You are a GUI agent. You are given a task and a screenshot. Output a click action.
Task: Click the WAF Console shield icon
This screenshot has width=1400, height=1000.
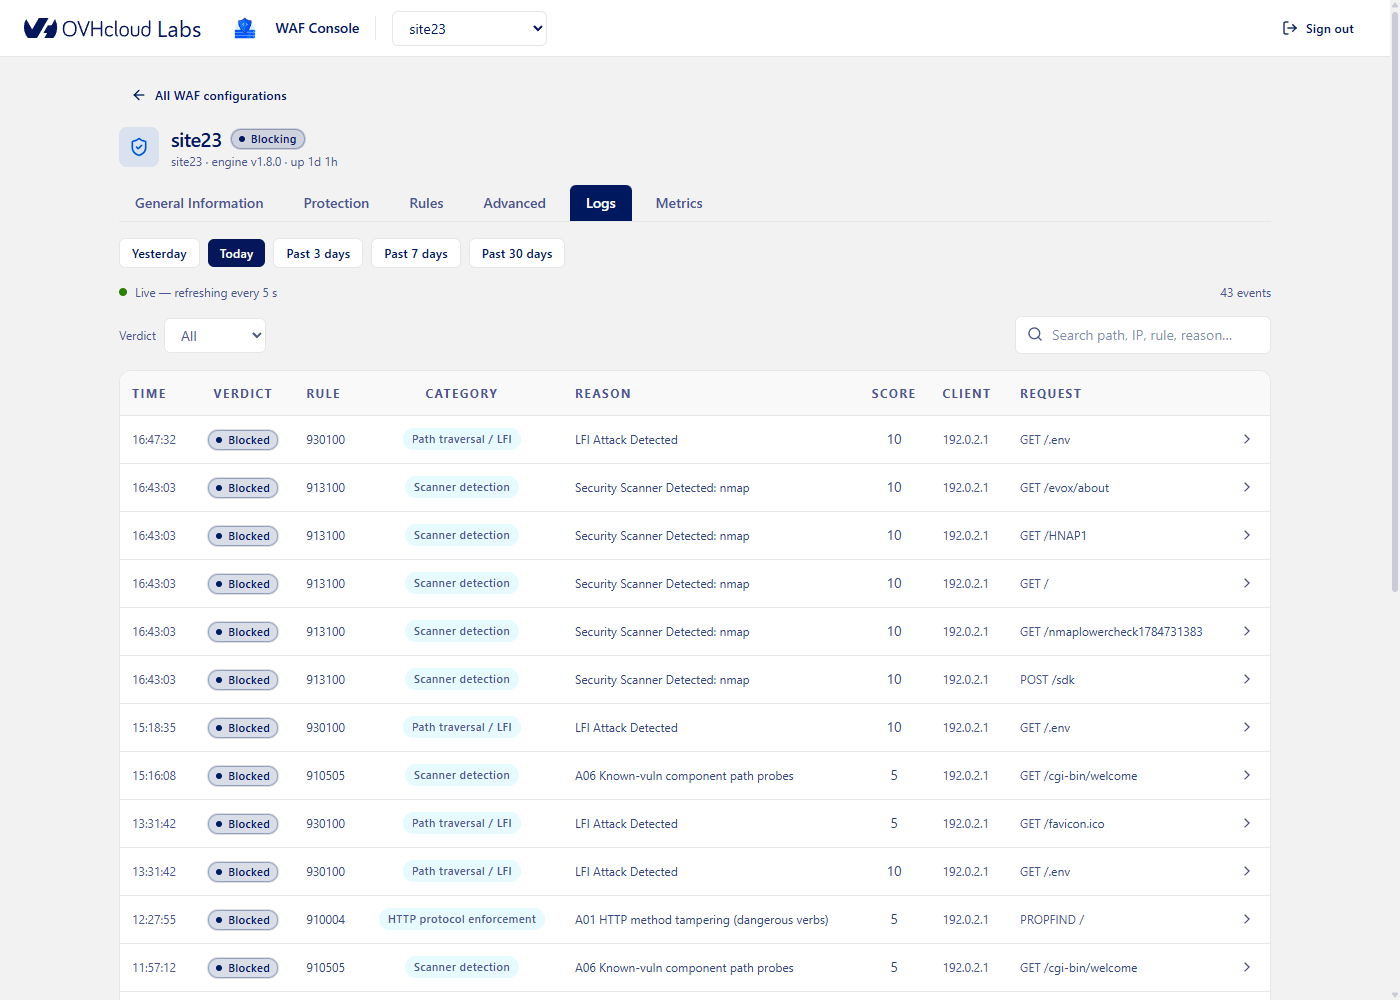(x=245, y=28)
